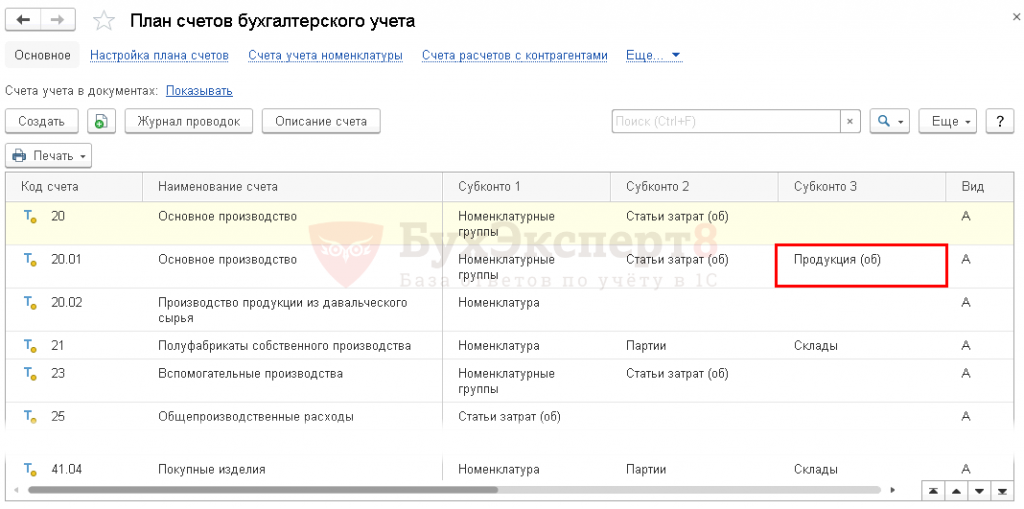Click the Субконто 2 column header
Image resolution: width=1024 pixels, height=509 pixels.
pos(694,187)
